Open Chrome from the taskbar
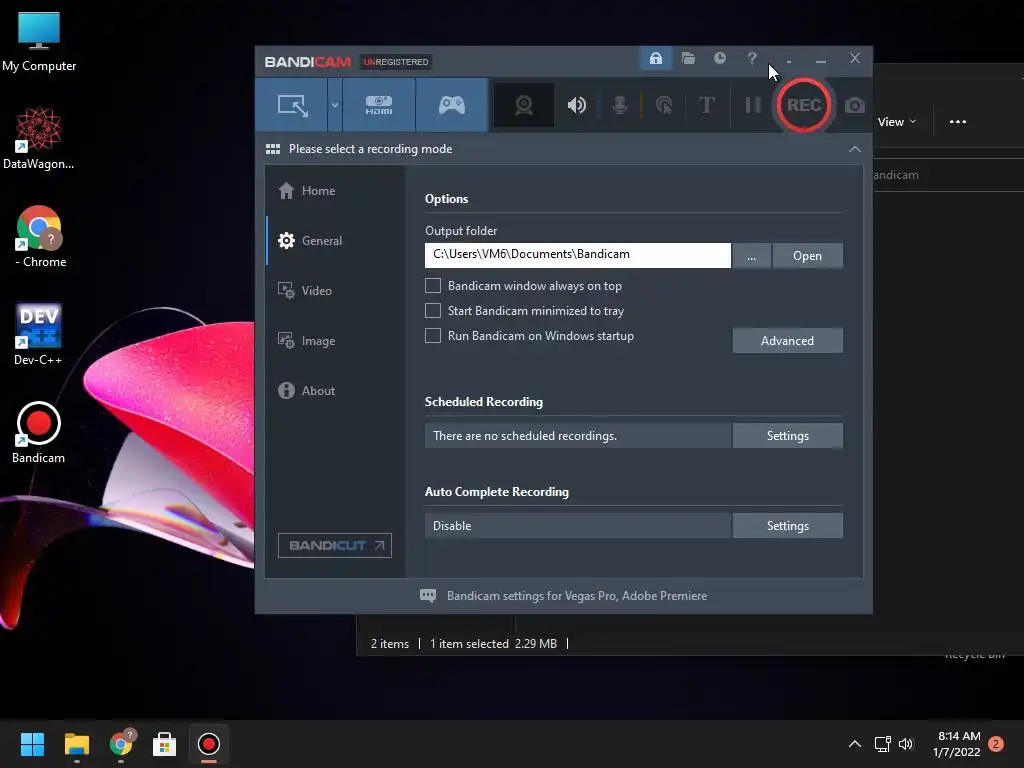The width and height of the screenshot is (1024, 768). [121, 744]
